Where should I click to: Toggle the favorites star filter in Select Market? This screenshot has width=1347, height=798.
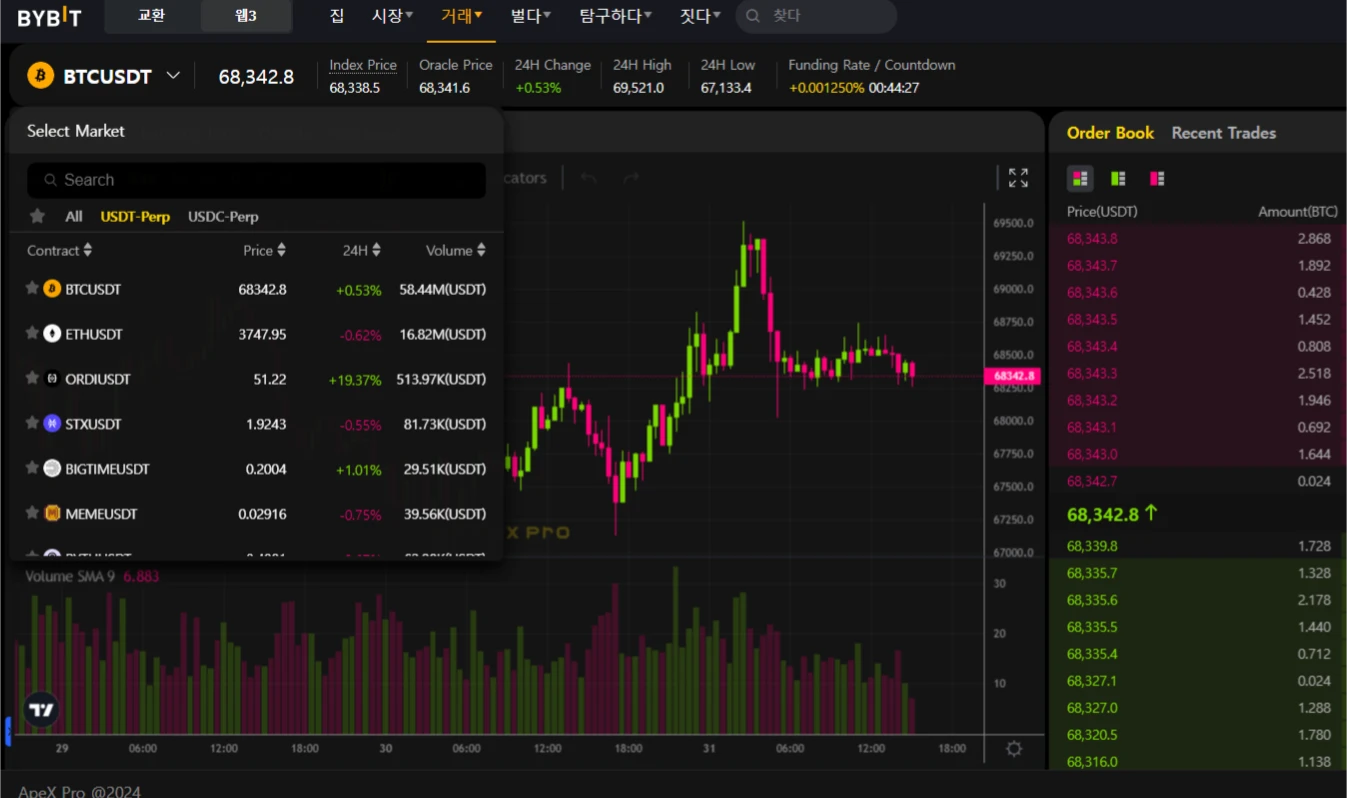click(x=37, y=216)
